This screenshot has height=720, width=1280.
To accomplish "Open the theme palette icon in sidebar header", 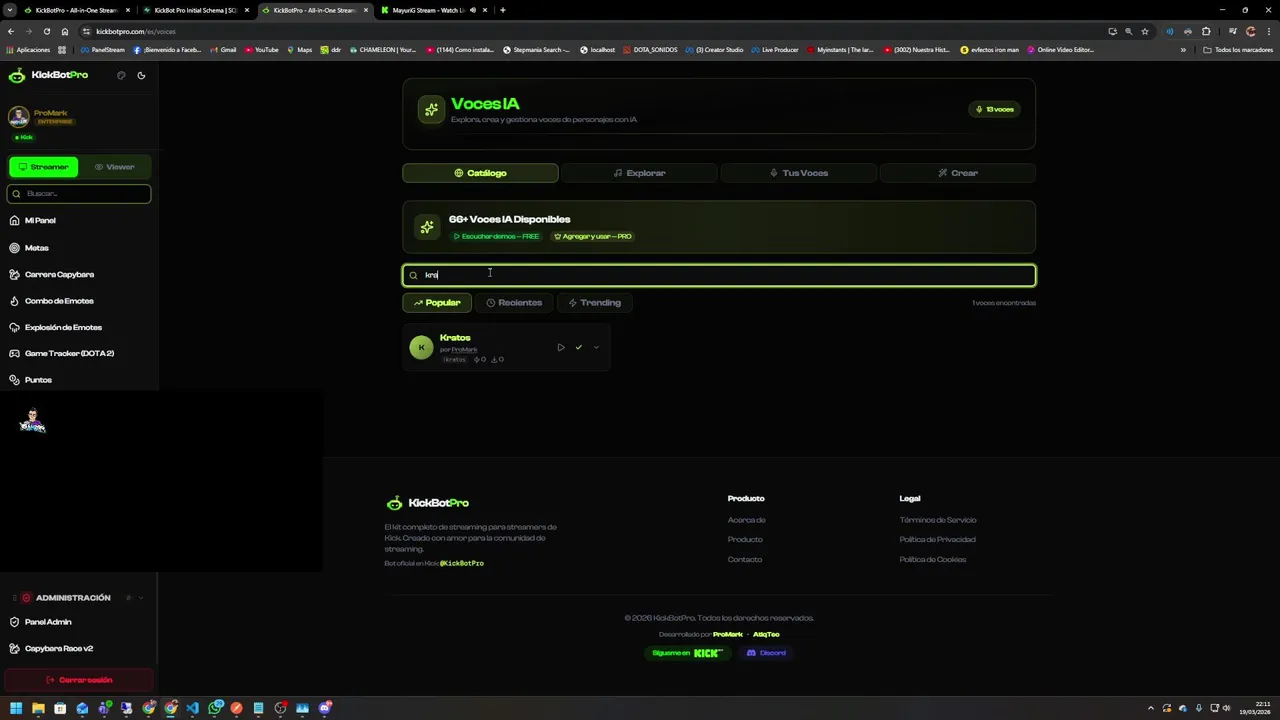I will 121,75.
